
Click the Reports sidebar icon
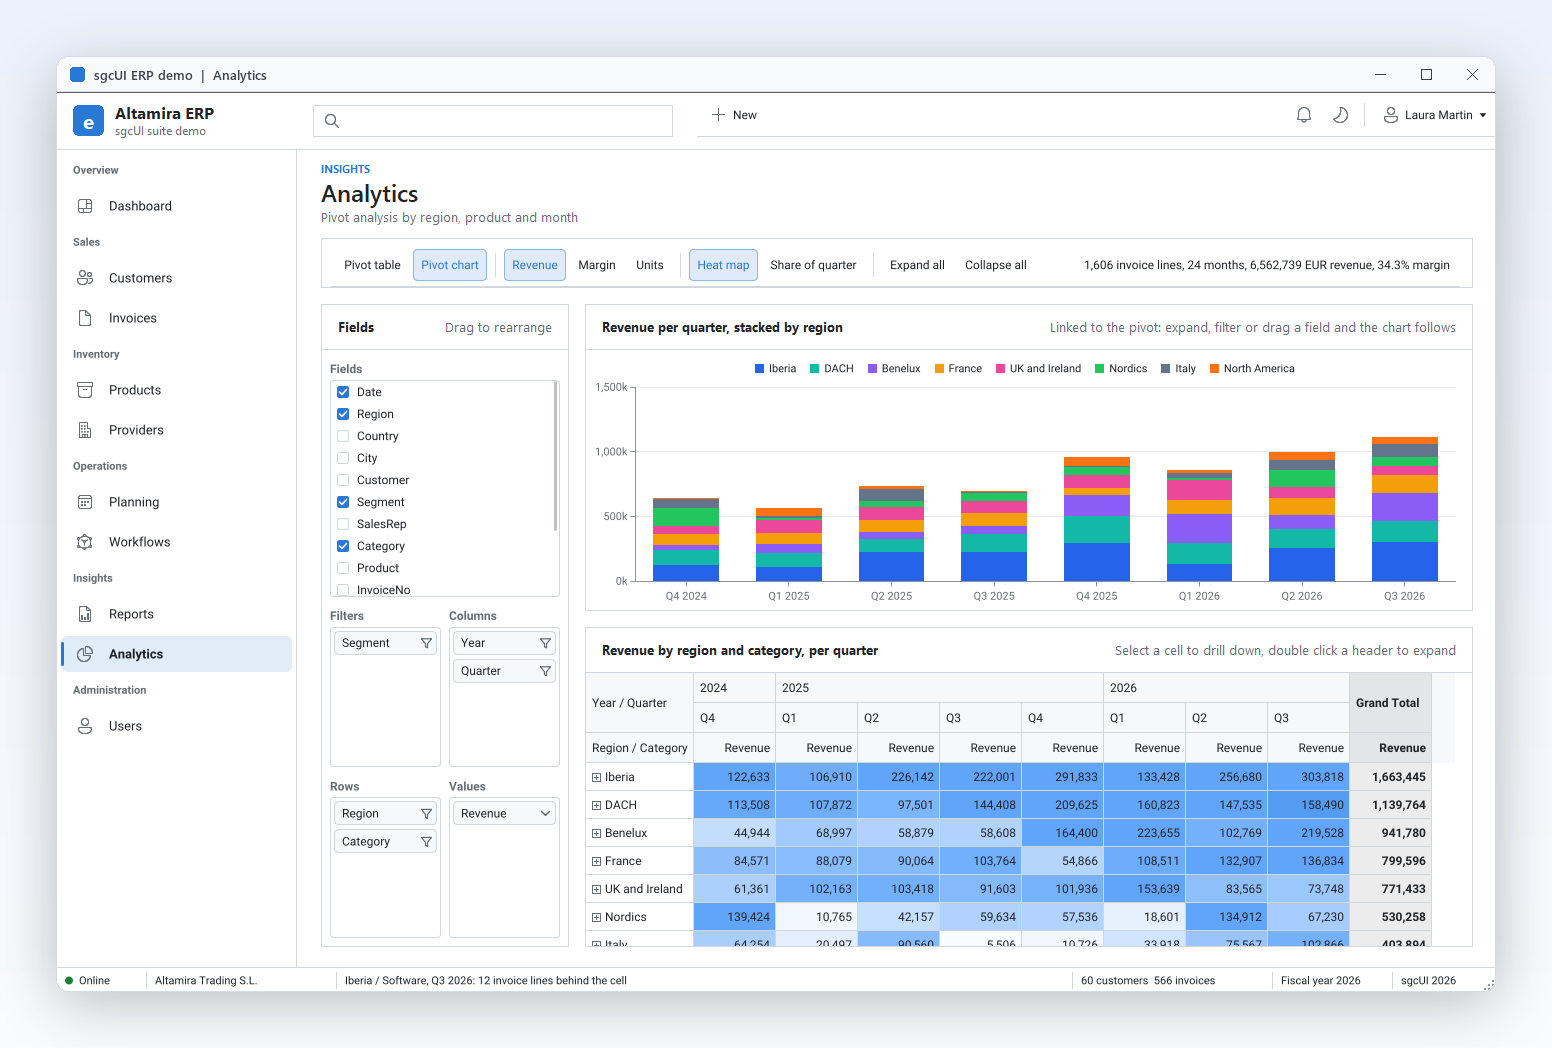[x=85, y=614]
